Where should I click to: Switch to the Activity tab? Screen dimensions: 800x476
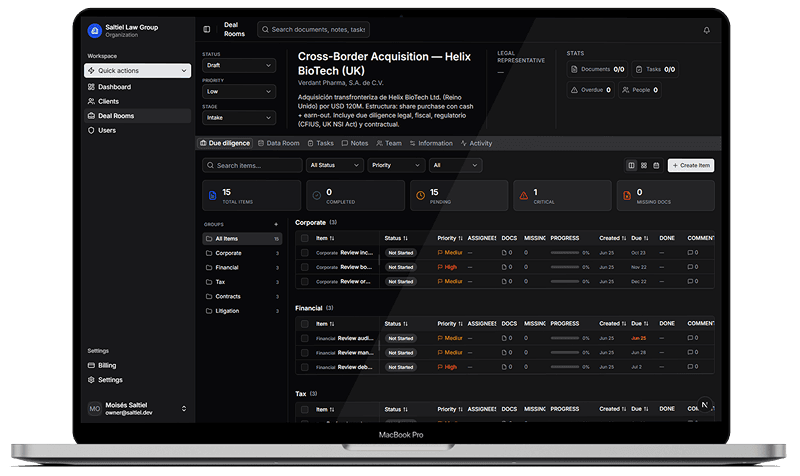pos(477,143)
